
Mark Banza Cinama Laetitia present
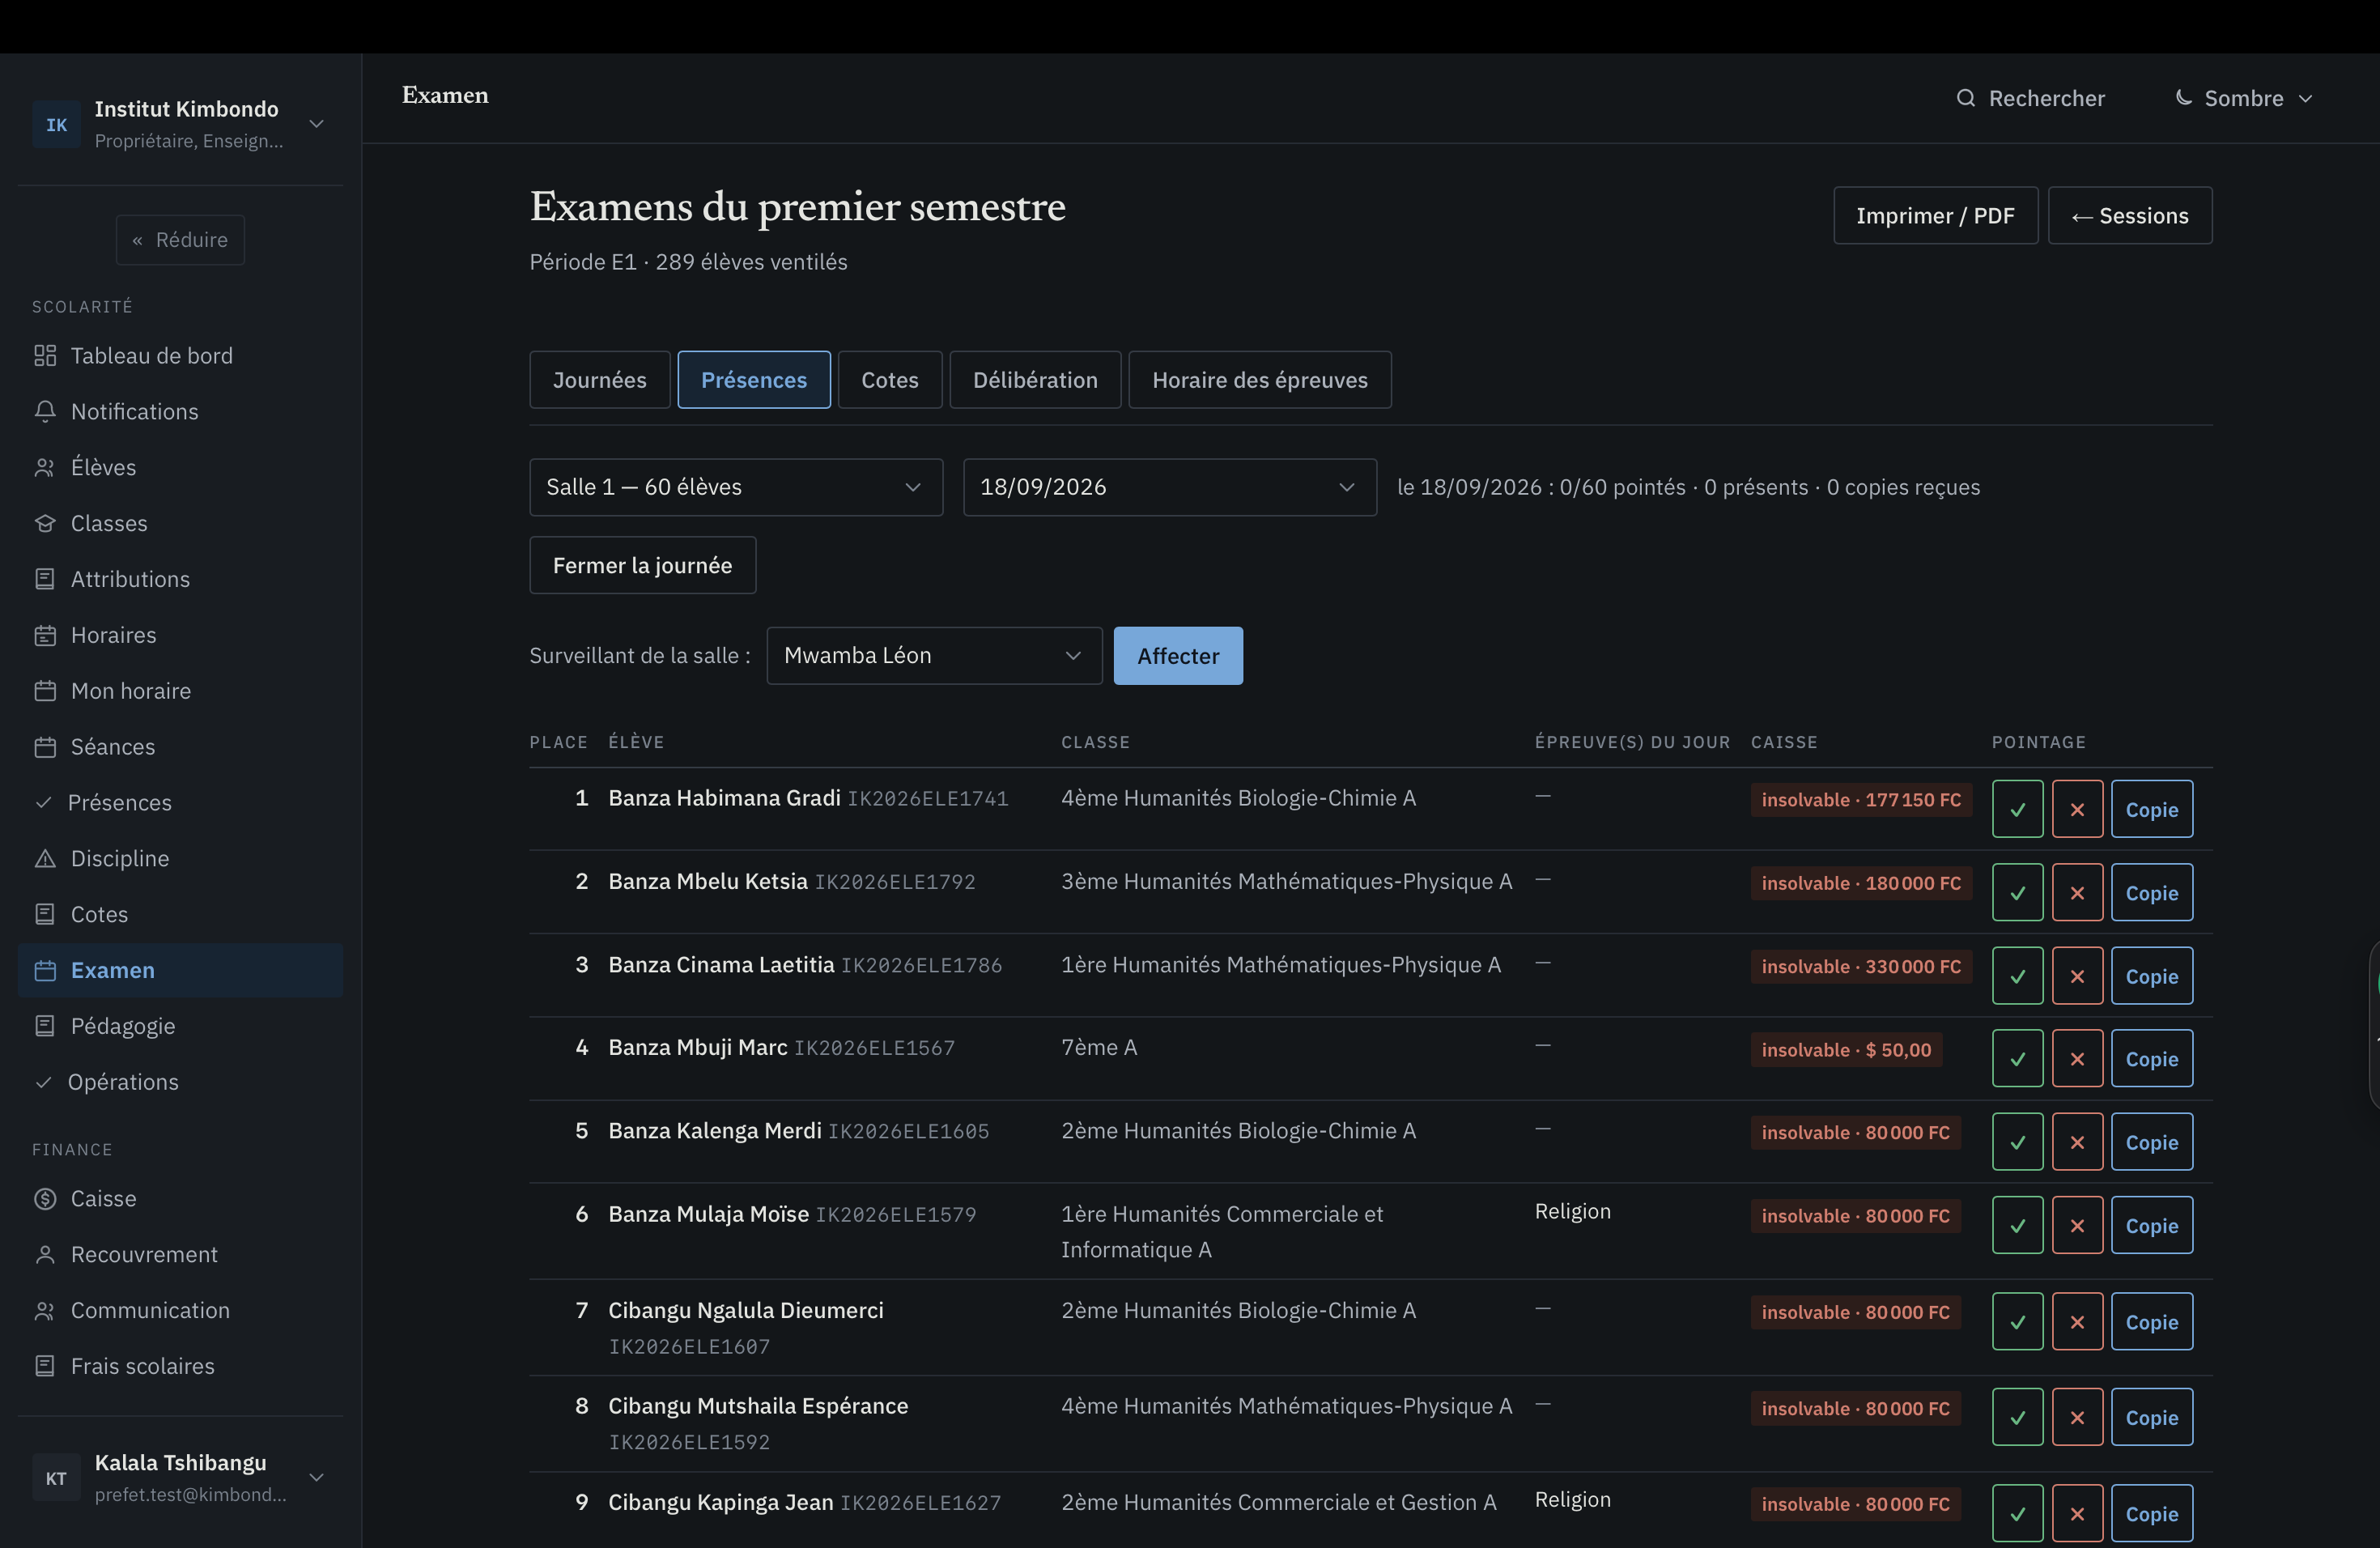[2017, 976]
